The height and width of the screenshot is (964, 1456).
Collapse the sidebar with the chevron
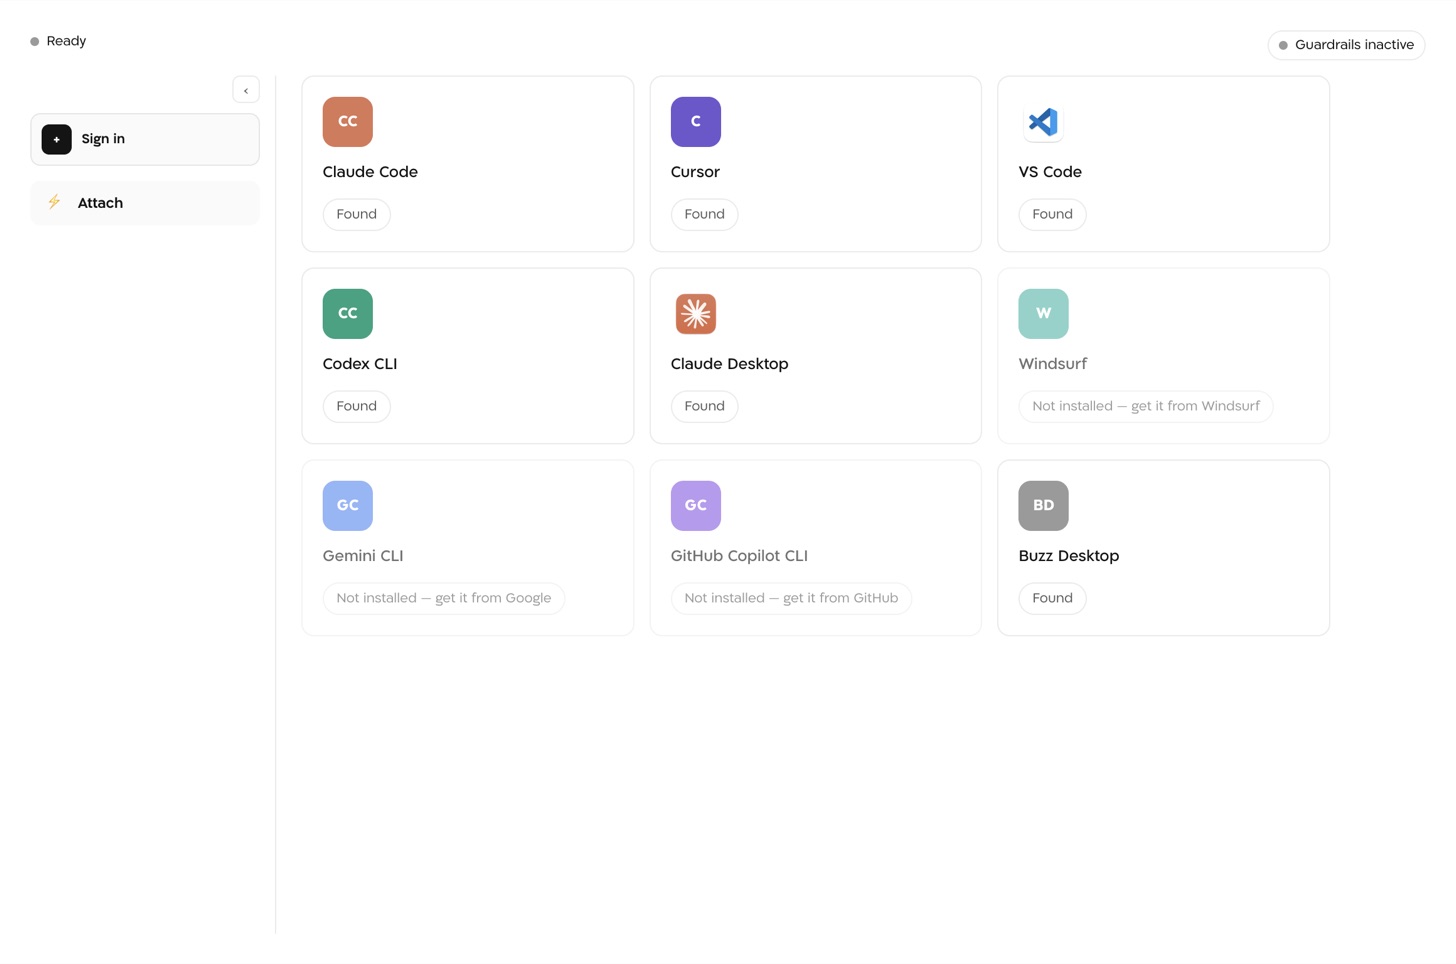246,90
